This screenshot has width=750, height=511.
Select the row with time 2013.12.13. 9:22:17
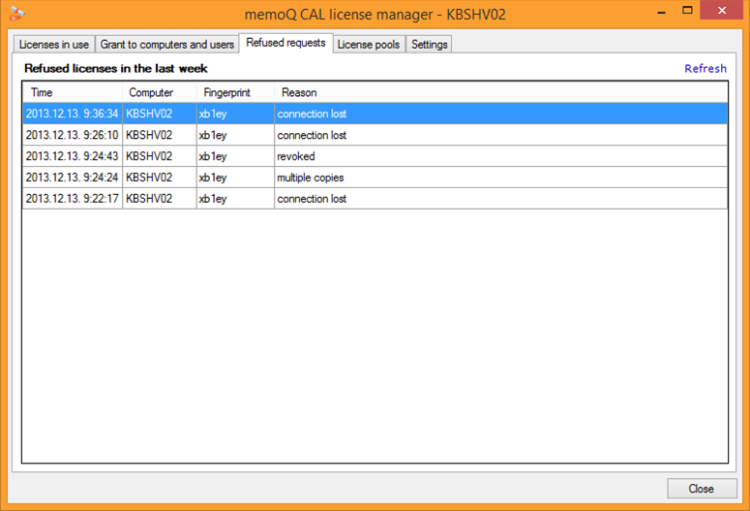[x=375, y=199]
